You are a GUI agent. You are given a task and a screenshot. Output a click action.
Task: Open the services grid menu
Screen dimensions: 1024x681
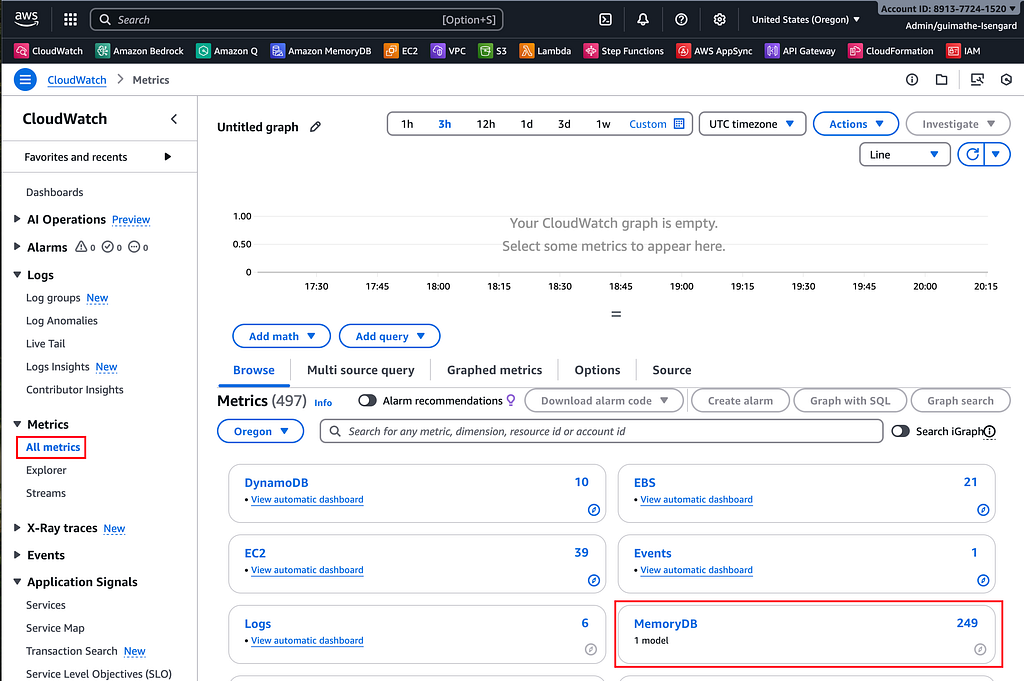pos(71,20)
